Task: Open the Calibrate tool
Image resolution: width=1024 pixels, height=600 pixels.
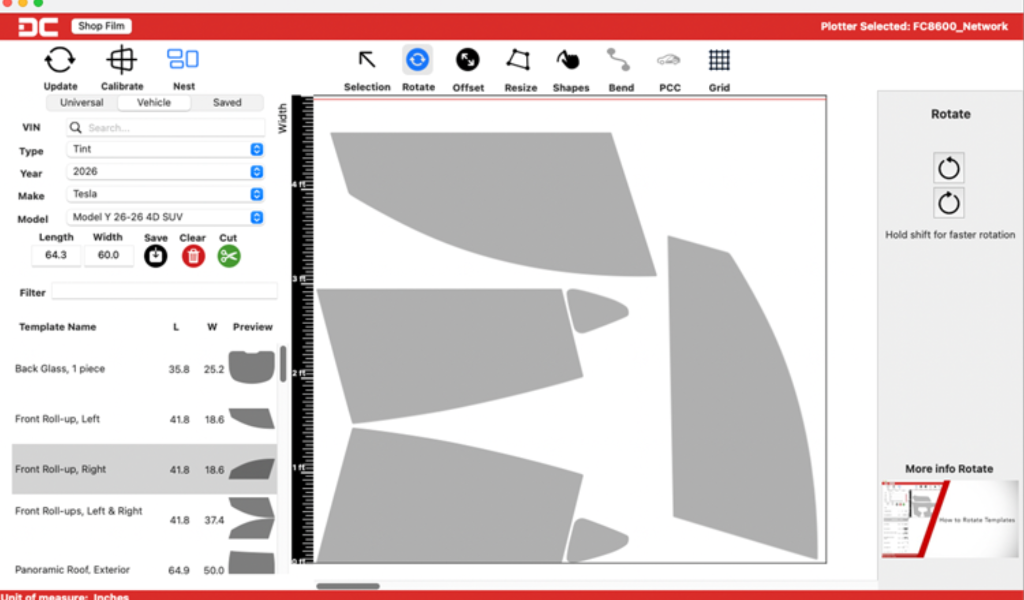Action: click(121, 60)
